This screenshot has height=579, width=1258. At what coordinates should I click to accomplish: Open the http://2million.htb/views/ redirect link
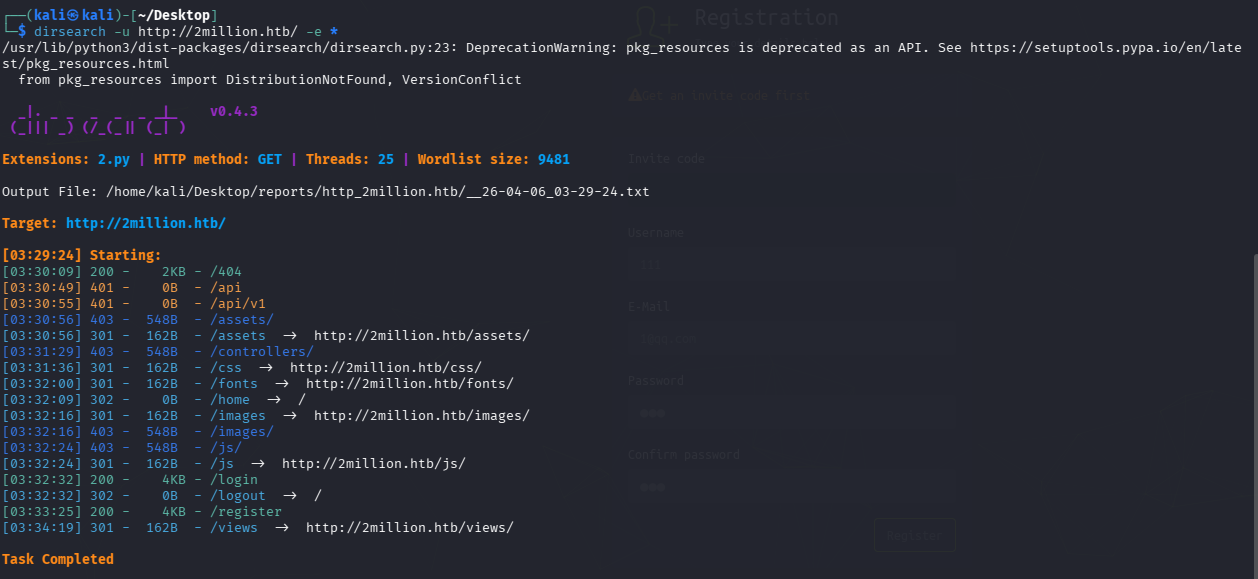[x=409, y=528]
